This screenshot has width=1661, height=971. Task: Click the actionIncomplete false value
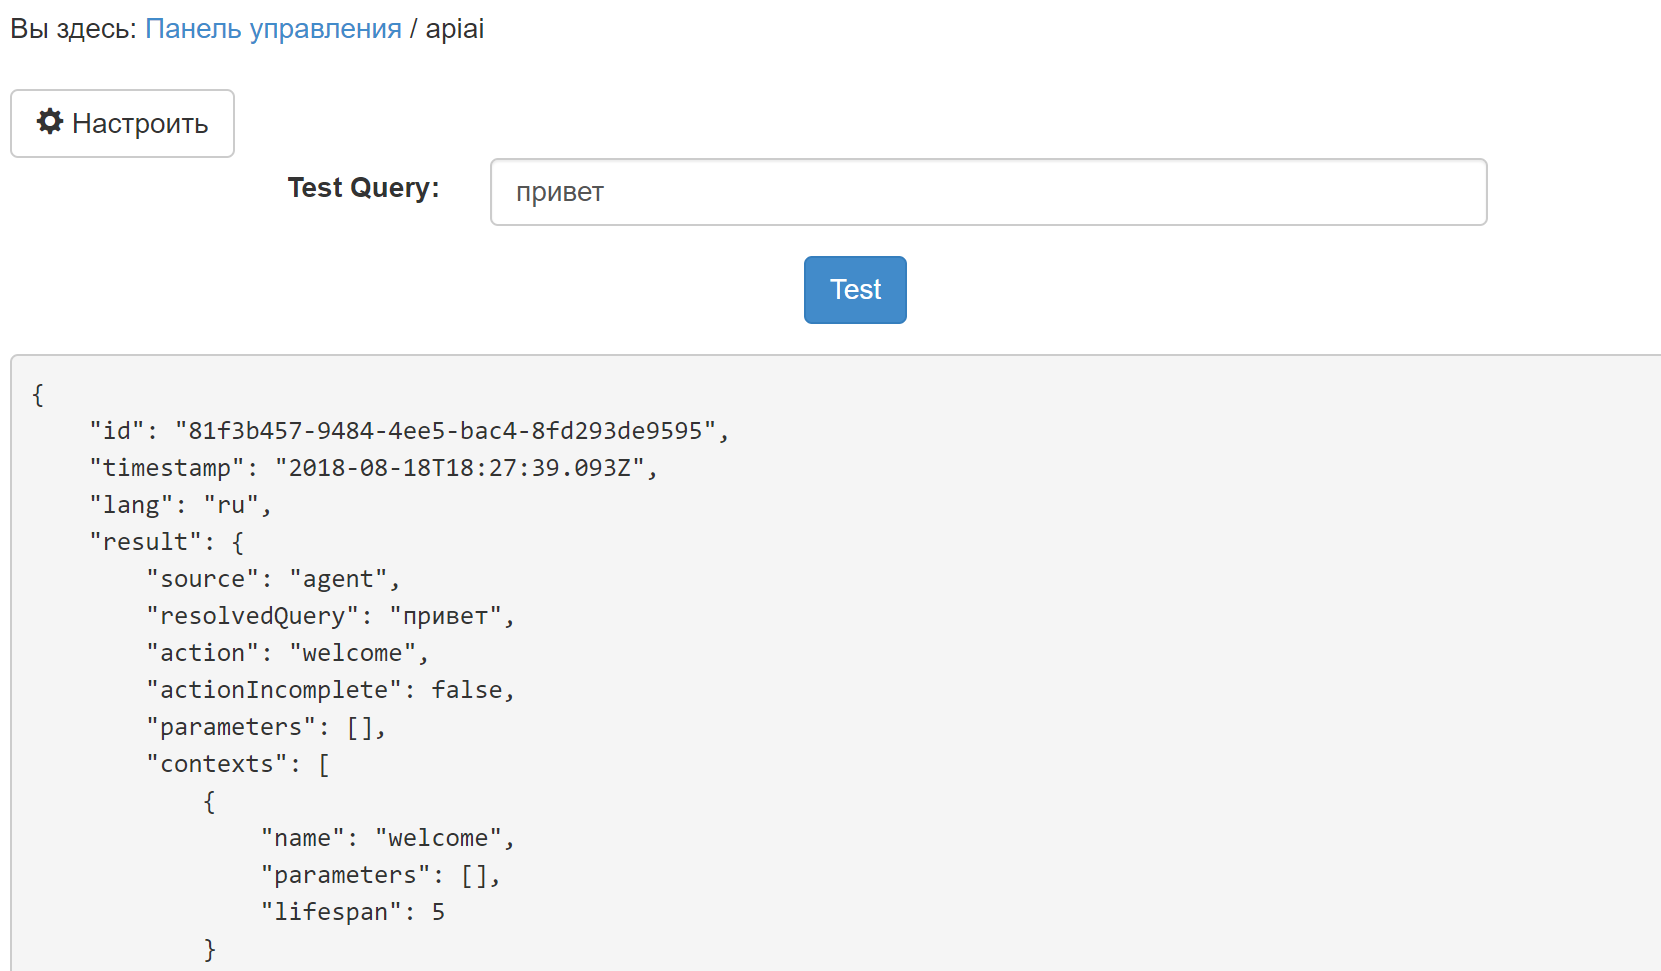(x=467, y=690)
